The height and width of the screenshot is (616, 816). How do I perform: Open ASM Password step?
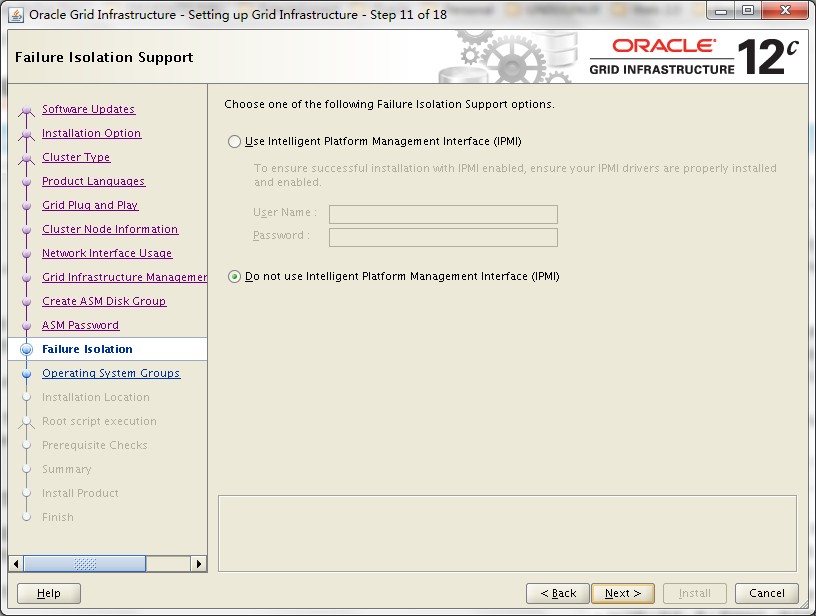[81, 325]
